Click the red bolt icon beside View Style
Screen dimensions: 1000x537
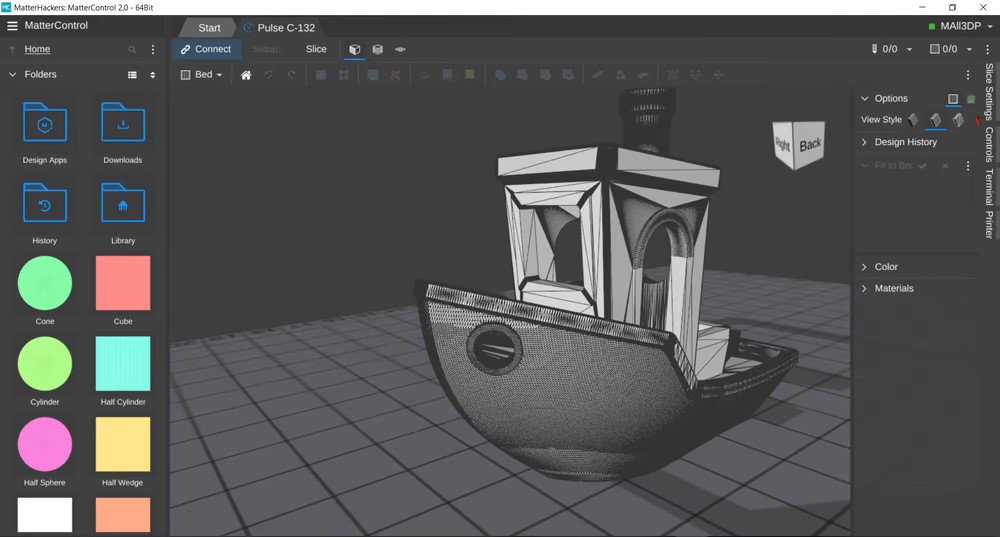[978, 120]
